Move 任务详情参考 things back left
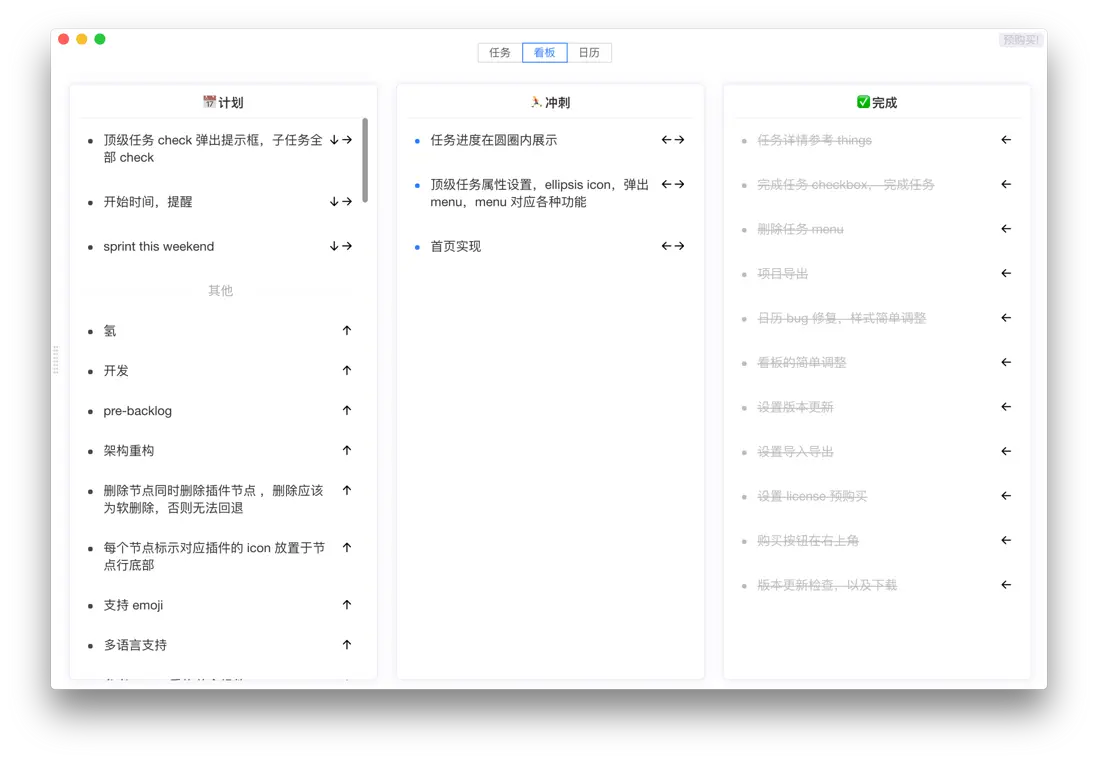The width and height of the screenshot is (1098, 762). 1006,140
